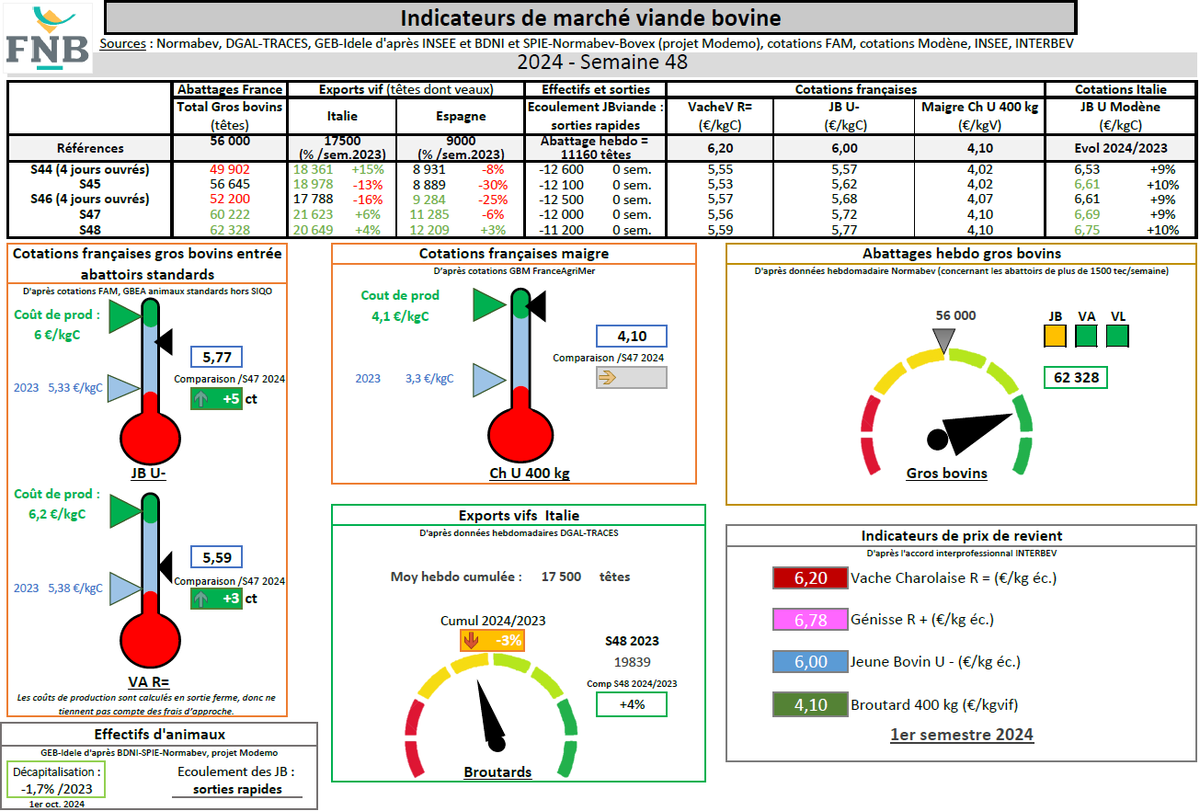Click the red down arrow beside -3%
This screenshot has height=811, width=1200.
click(471, 639)
